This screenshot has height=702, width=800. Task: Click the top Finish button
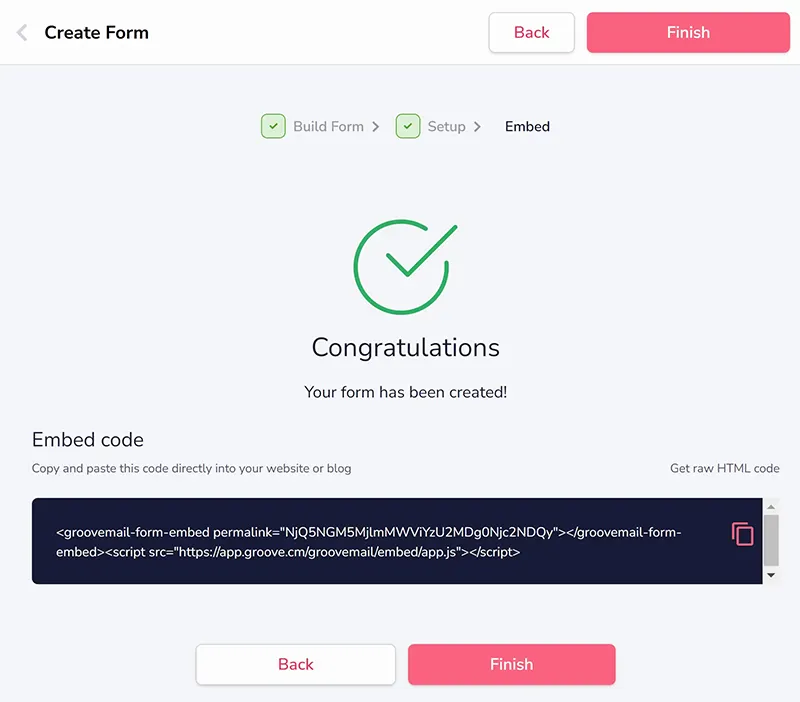pos(688,33)
